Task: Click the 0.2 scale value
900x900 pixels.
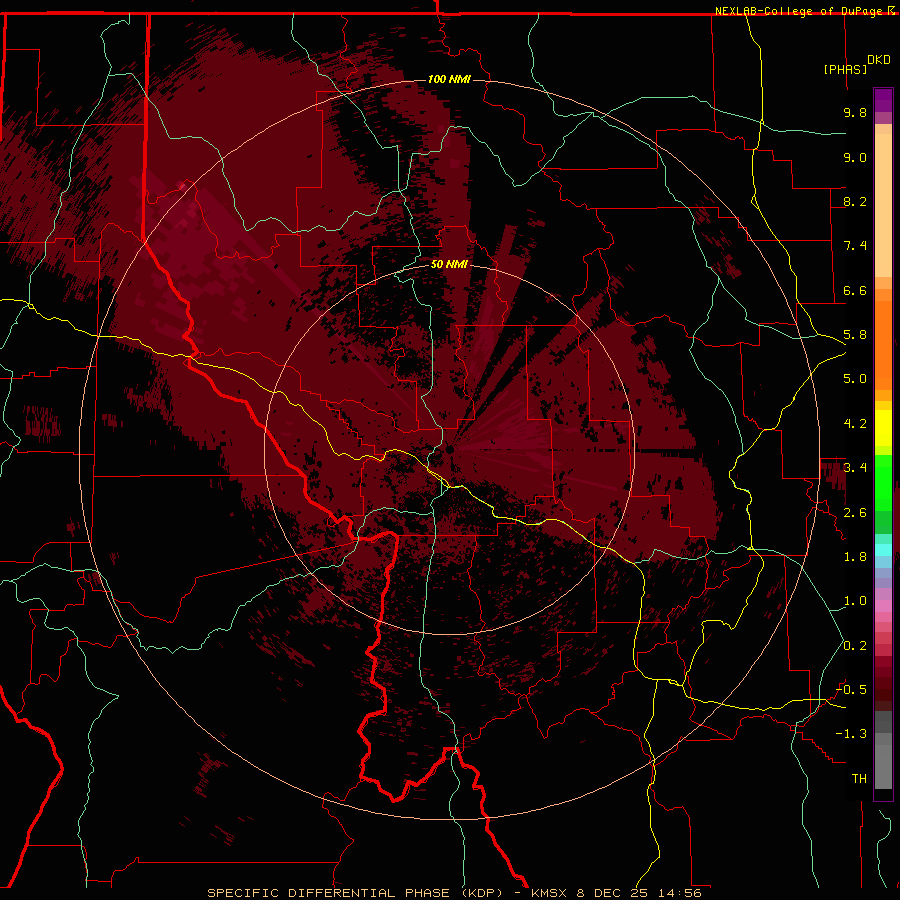Action: pyautogui.click(x=855, y=646)
